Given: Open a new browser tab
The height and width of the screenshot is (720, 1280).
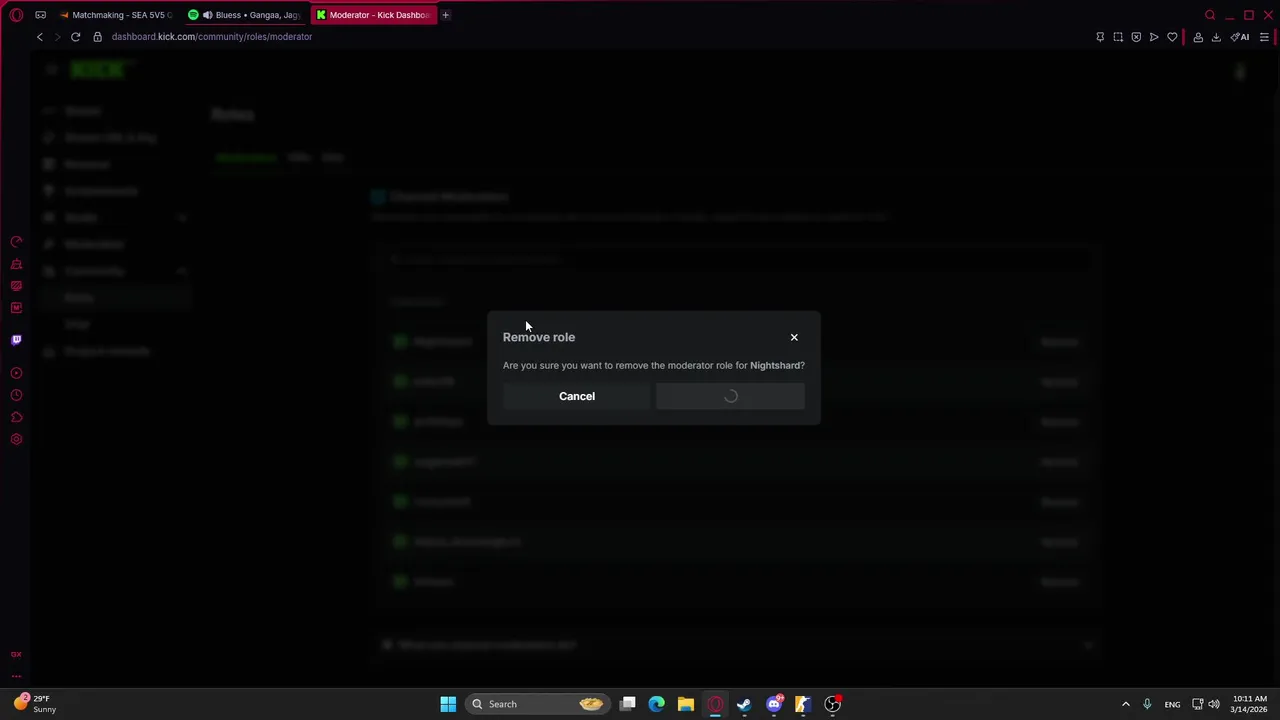Looking at the screenshot, I should [x=446, y=15].
